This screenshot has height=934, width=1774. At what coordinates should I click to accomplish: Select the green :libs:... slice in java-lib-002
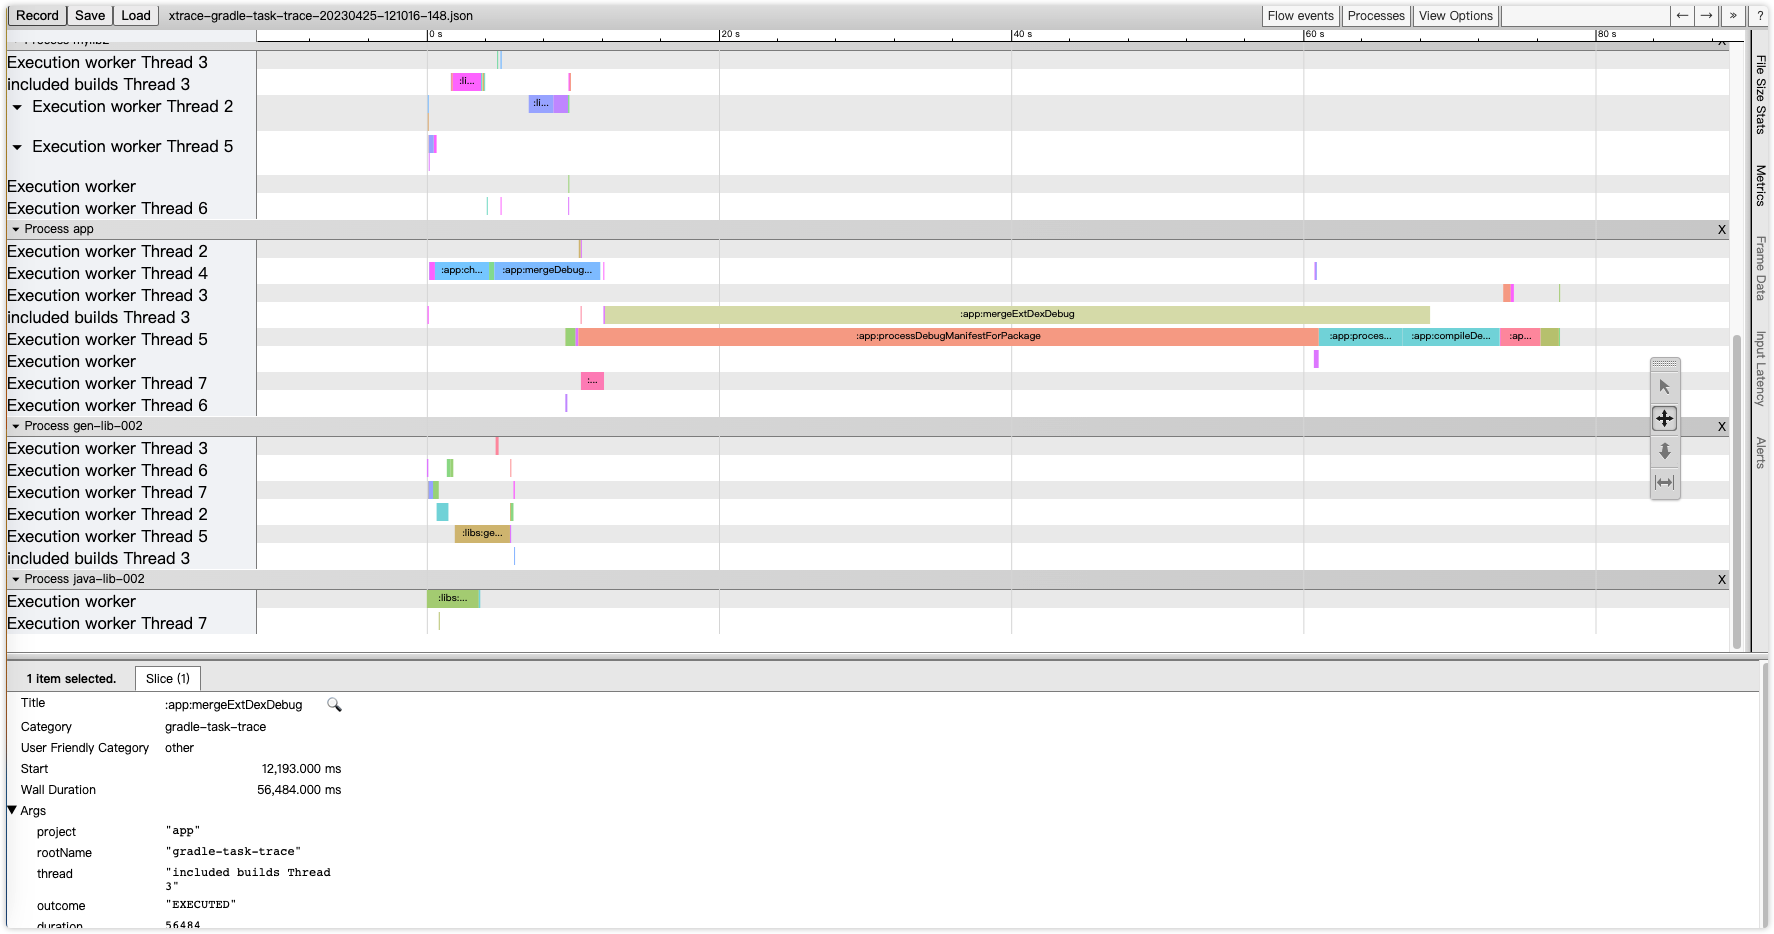(453, 598)
